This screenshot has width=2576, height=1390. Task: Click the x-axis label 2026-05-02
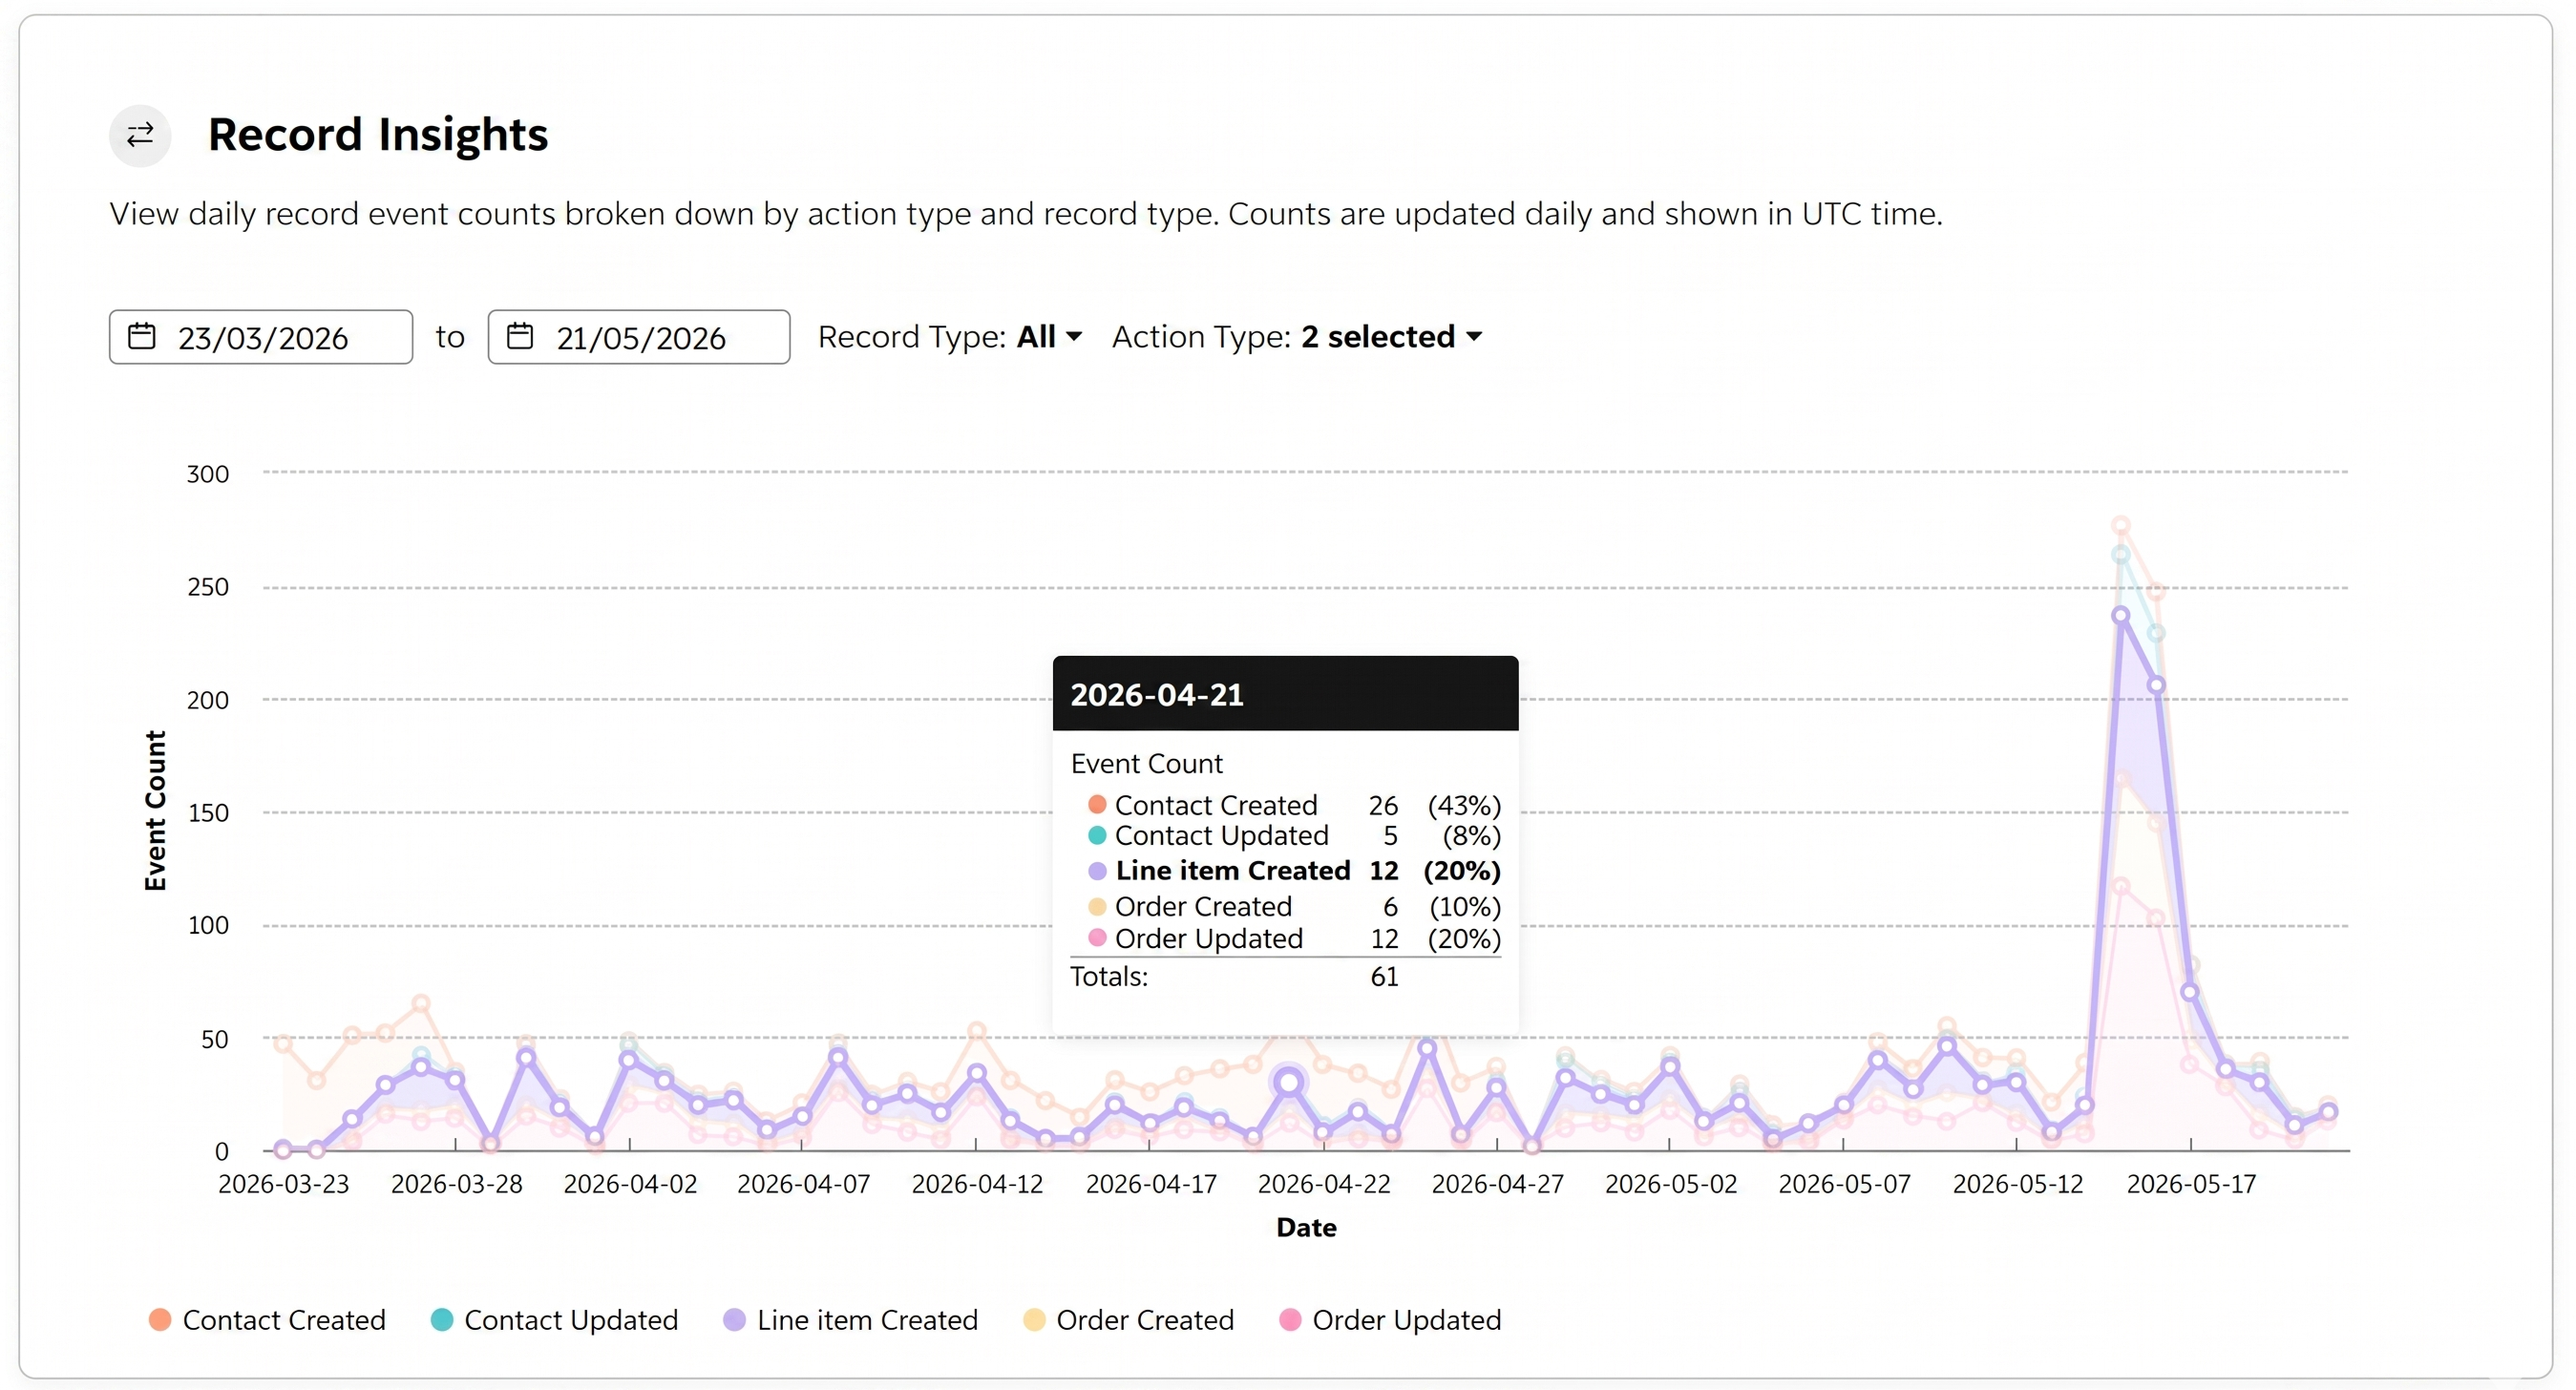[x=1671, y=1185]
